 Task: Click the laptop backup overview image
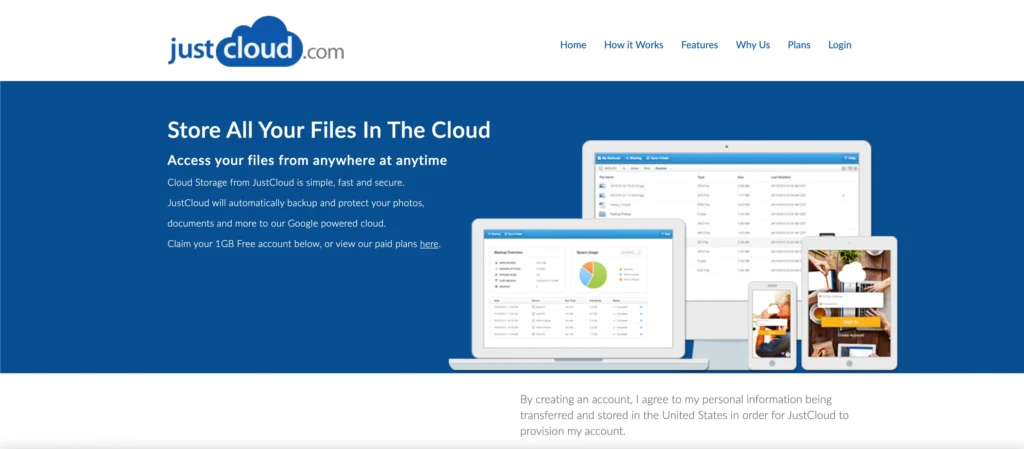(x=578, y=294)
